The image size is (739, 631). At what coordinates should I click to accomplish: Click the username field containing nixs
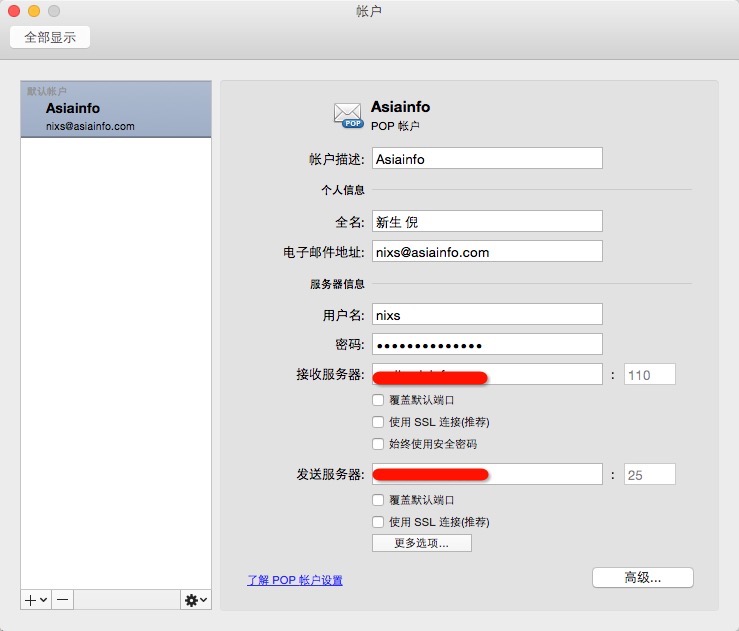pos(487,314)
